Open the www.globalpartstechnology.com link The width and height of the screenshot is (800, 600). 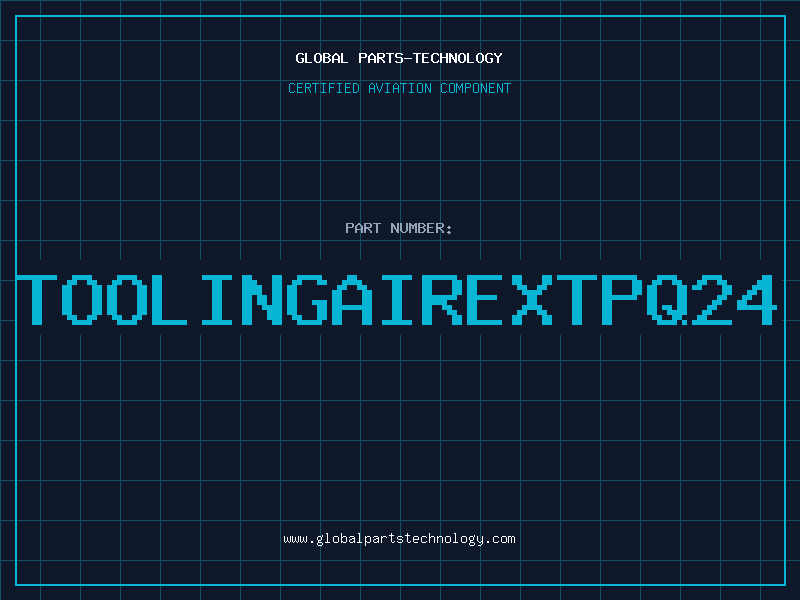click(x=399, y=539)
